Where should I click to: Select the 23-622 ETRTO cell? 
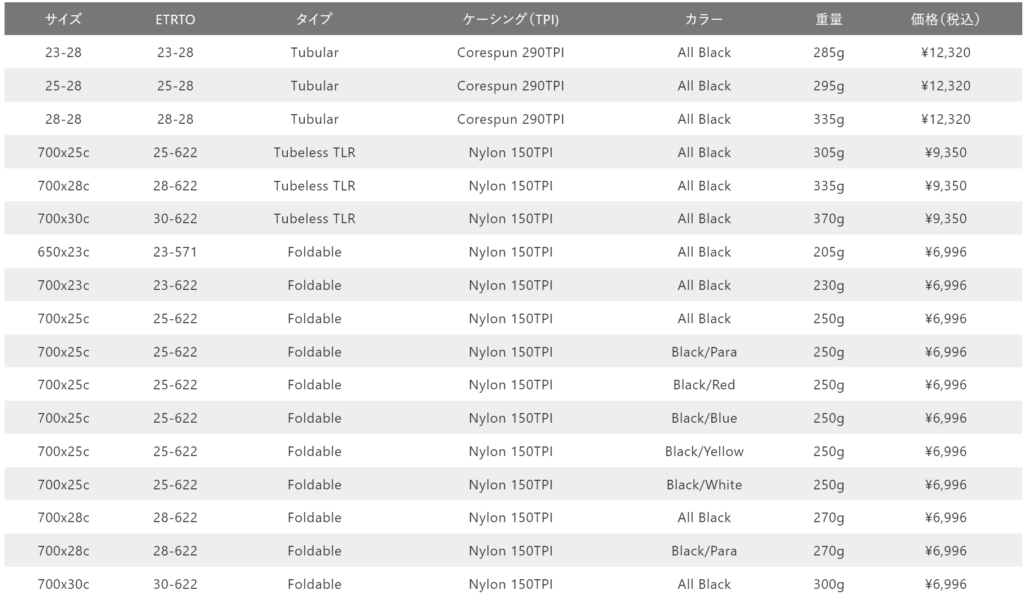click(x=175, y=285)
